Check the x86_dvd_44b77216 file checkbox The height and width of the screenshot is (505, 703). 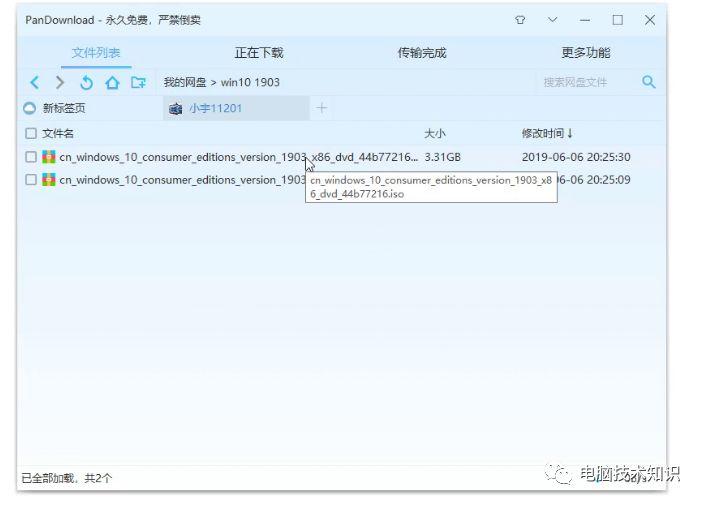click(x=31, y=157)
